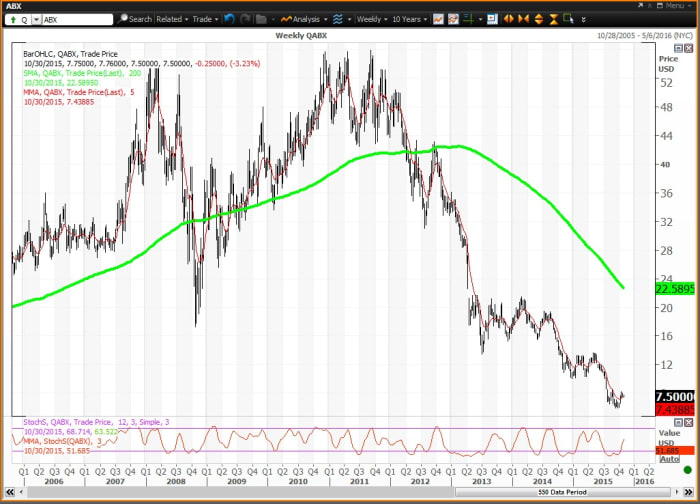The width and height of the screenshot is (700, 504).
Task: Jump to start with double-left arrows
Action: (9, 492)
